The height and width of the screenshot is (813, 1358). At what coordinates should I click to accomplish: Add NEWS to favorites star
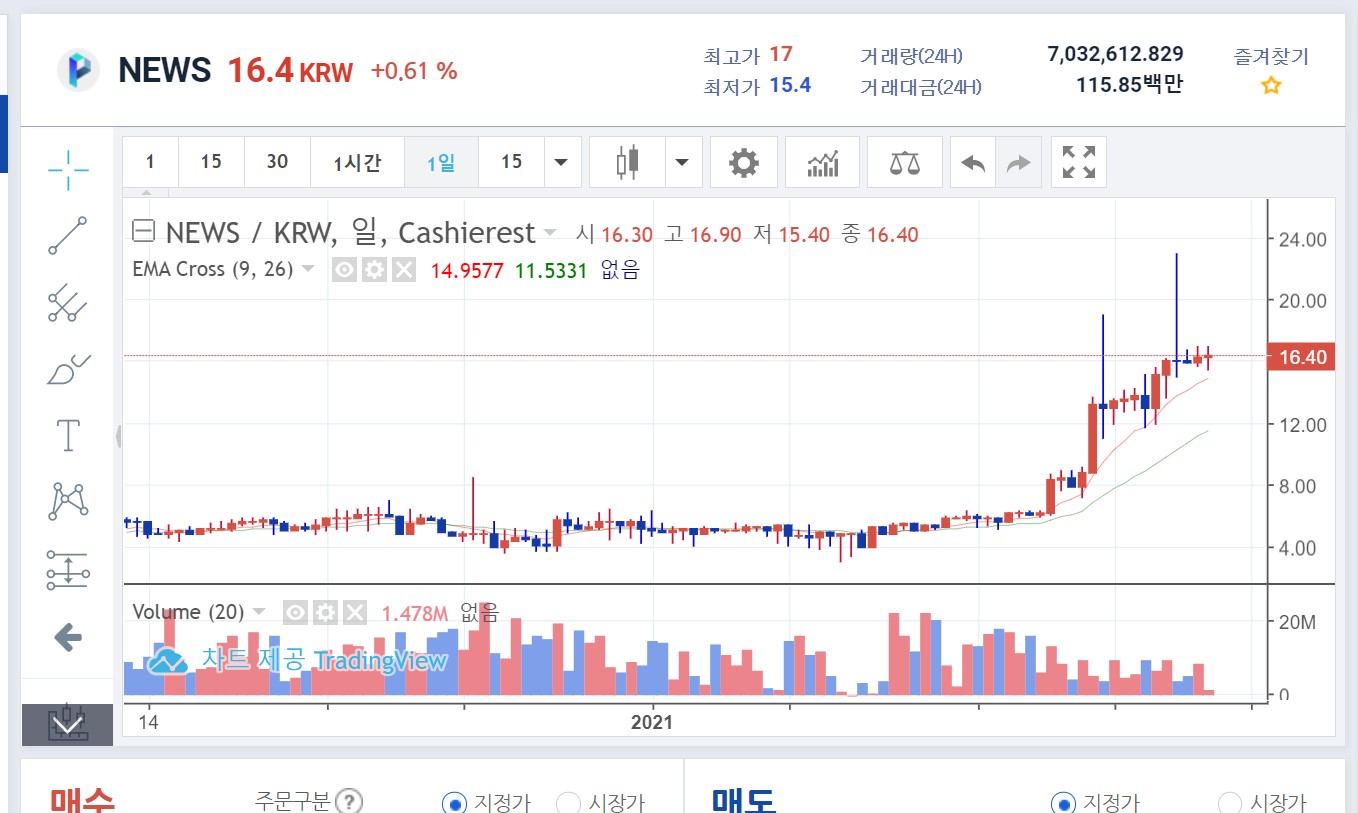coord(1271,86)
